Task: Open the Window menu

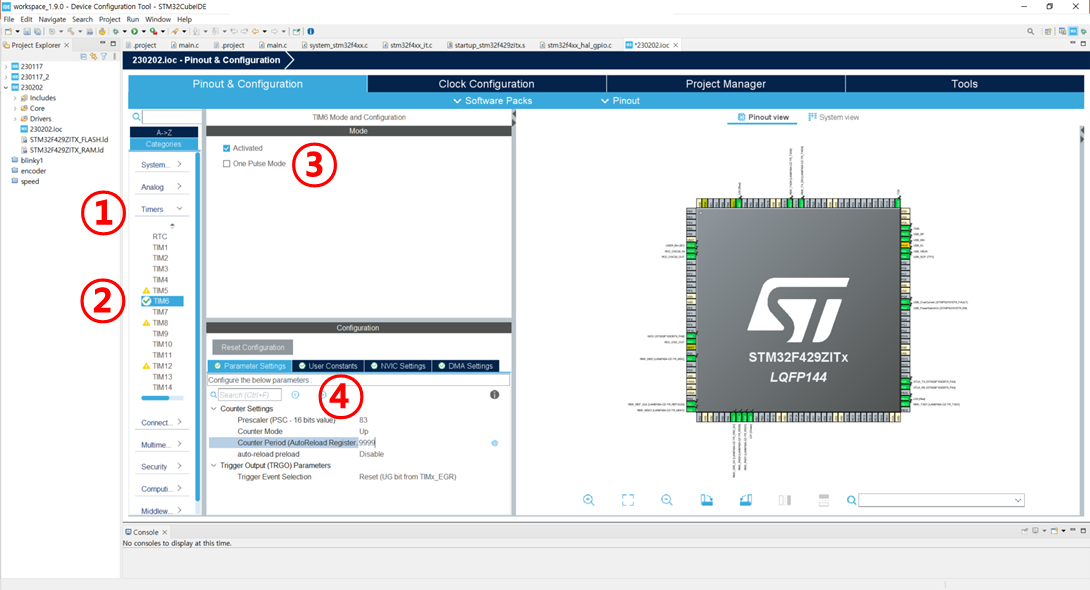Action: tap(158, 19)
